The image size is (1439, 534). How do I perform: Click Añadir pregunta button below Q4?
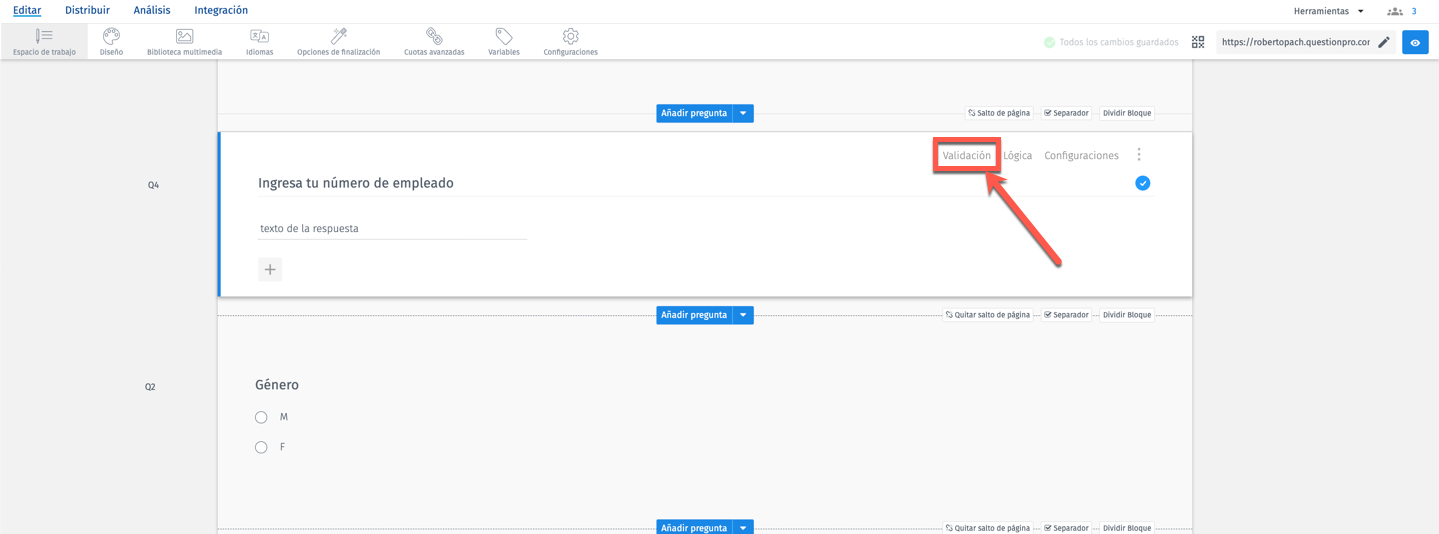(x=694, y=315)
